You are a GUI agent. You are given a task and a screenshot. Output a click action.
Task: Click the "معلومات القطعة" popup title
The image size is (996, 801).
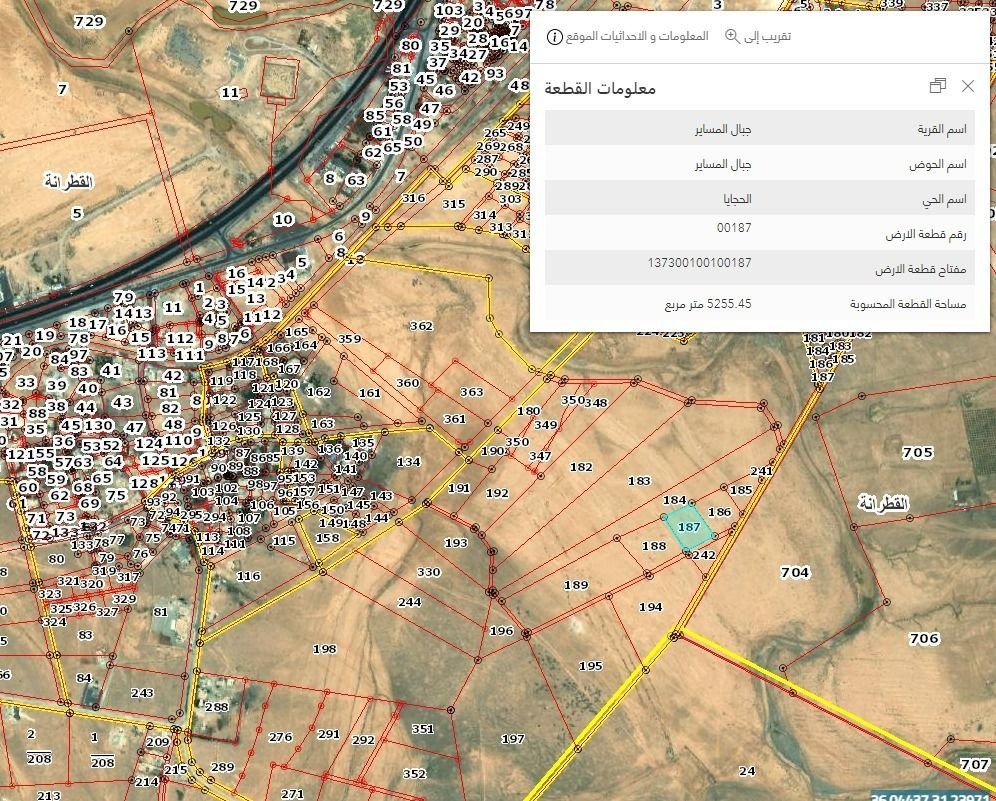pyautogui.click(x=600, y=88)
